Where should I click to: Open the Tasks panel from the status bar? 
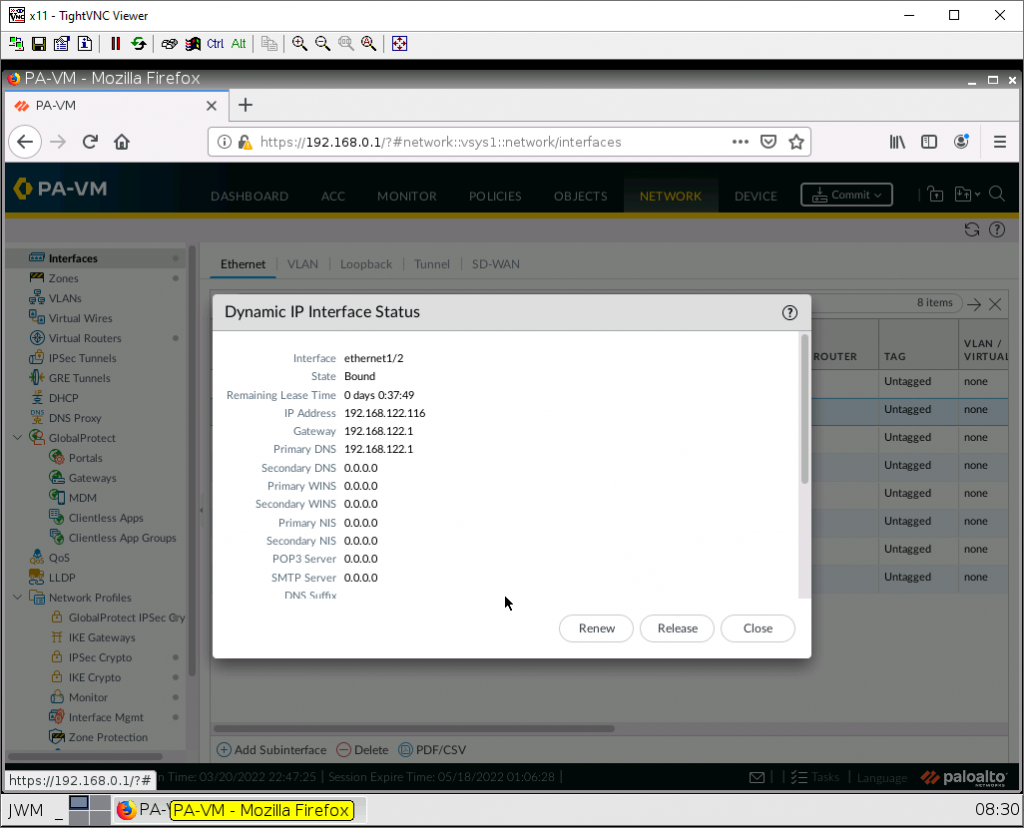click(826, 776)
